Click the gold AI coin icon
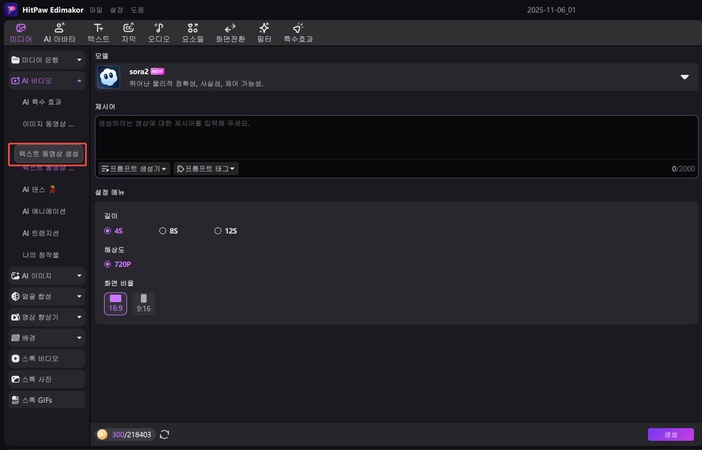702x450 pixels. coord(102,434)
